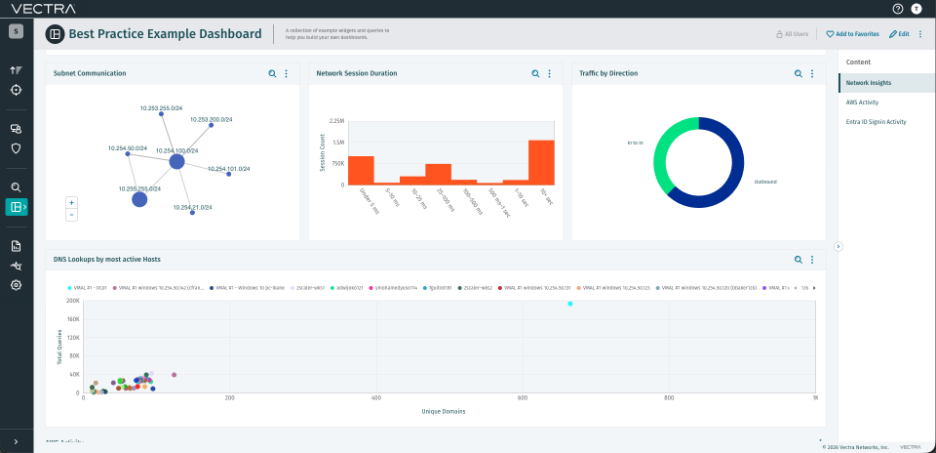Open Traffic by Direction widget kebab menu
This screenshot has height=453, width=936.
[812, 73]
